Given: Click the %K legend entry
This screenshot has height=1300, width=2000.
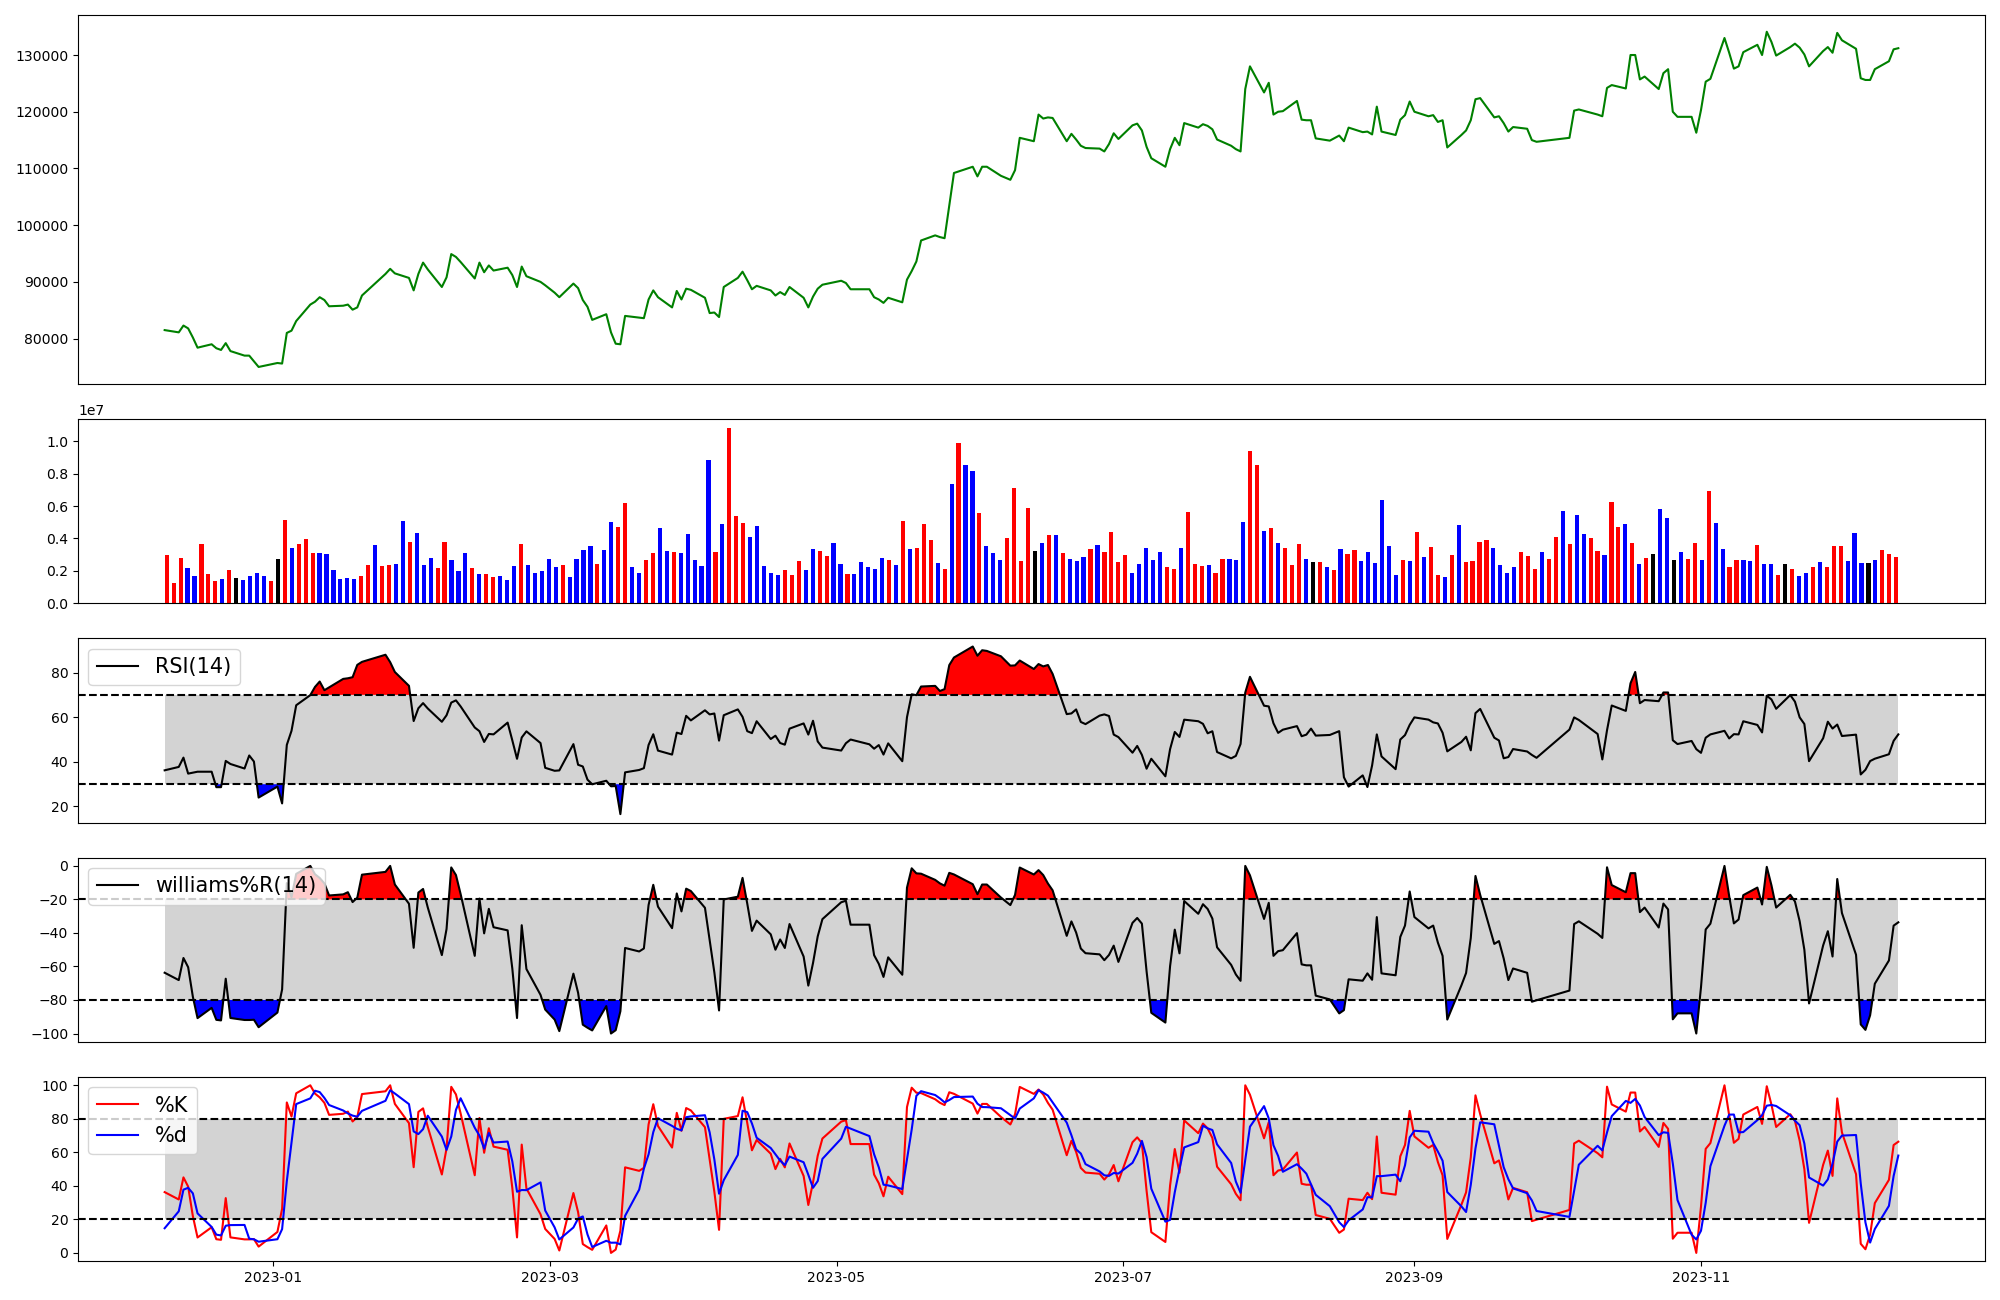Looking at the screenshot, I should 171,1104.
